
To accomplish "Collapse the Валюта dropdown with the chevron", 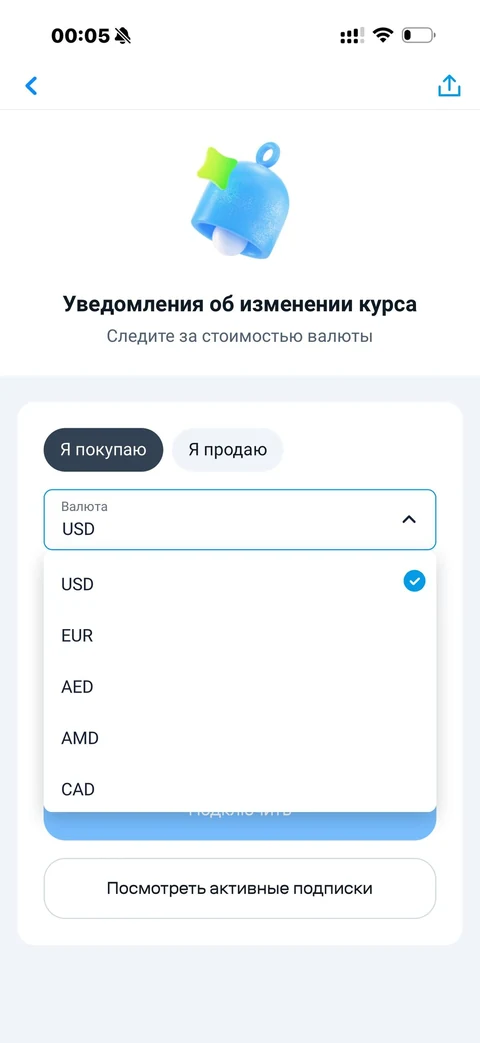I will [410, 520].
